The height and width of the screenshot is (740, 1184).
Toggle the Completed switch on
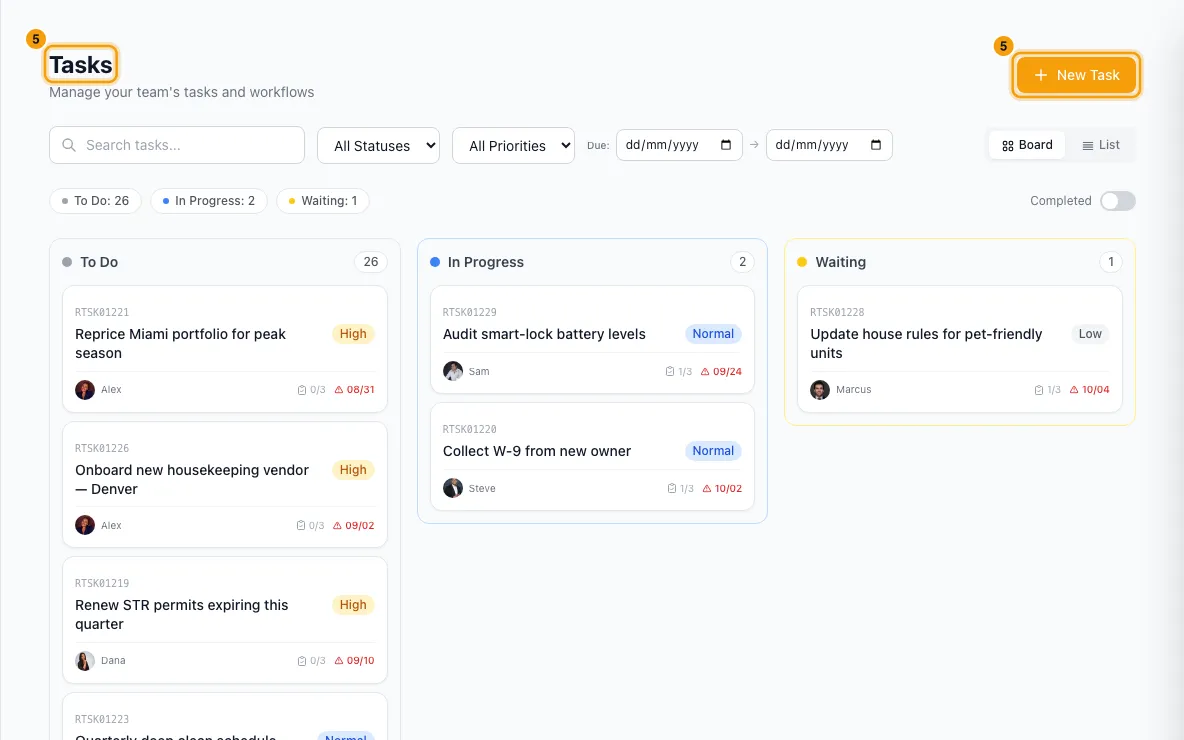pos(1118,201)
